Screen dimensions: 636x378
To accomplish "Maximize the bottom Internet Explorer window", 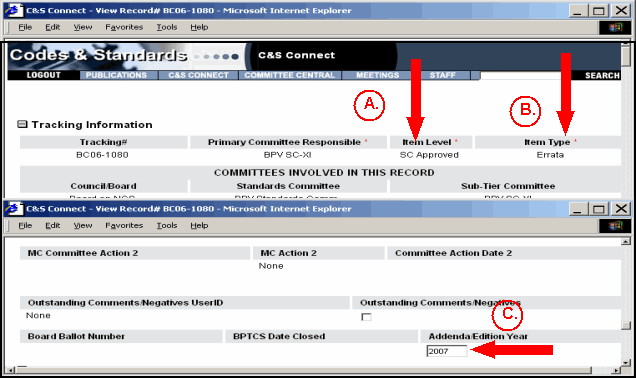I will pos(599,209).
